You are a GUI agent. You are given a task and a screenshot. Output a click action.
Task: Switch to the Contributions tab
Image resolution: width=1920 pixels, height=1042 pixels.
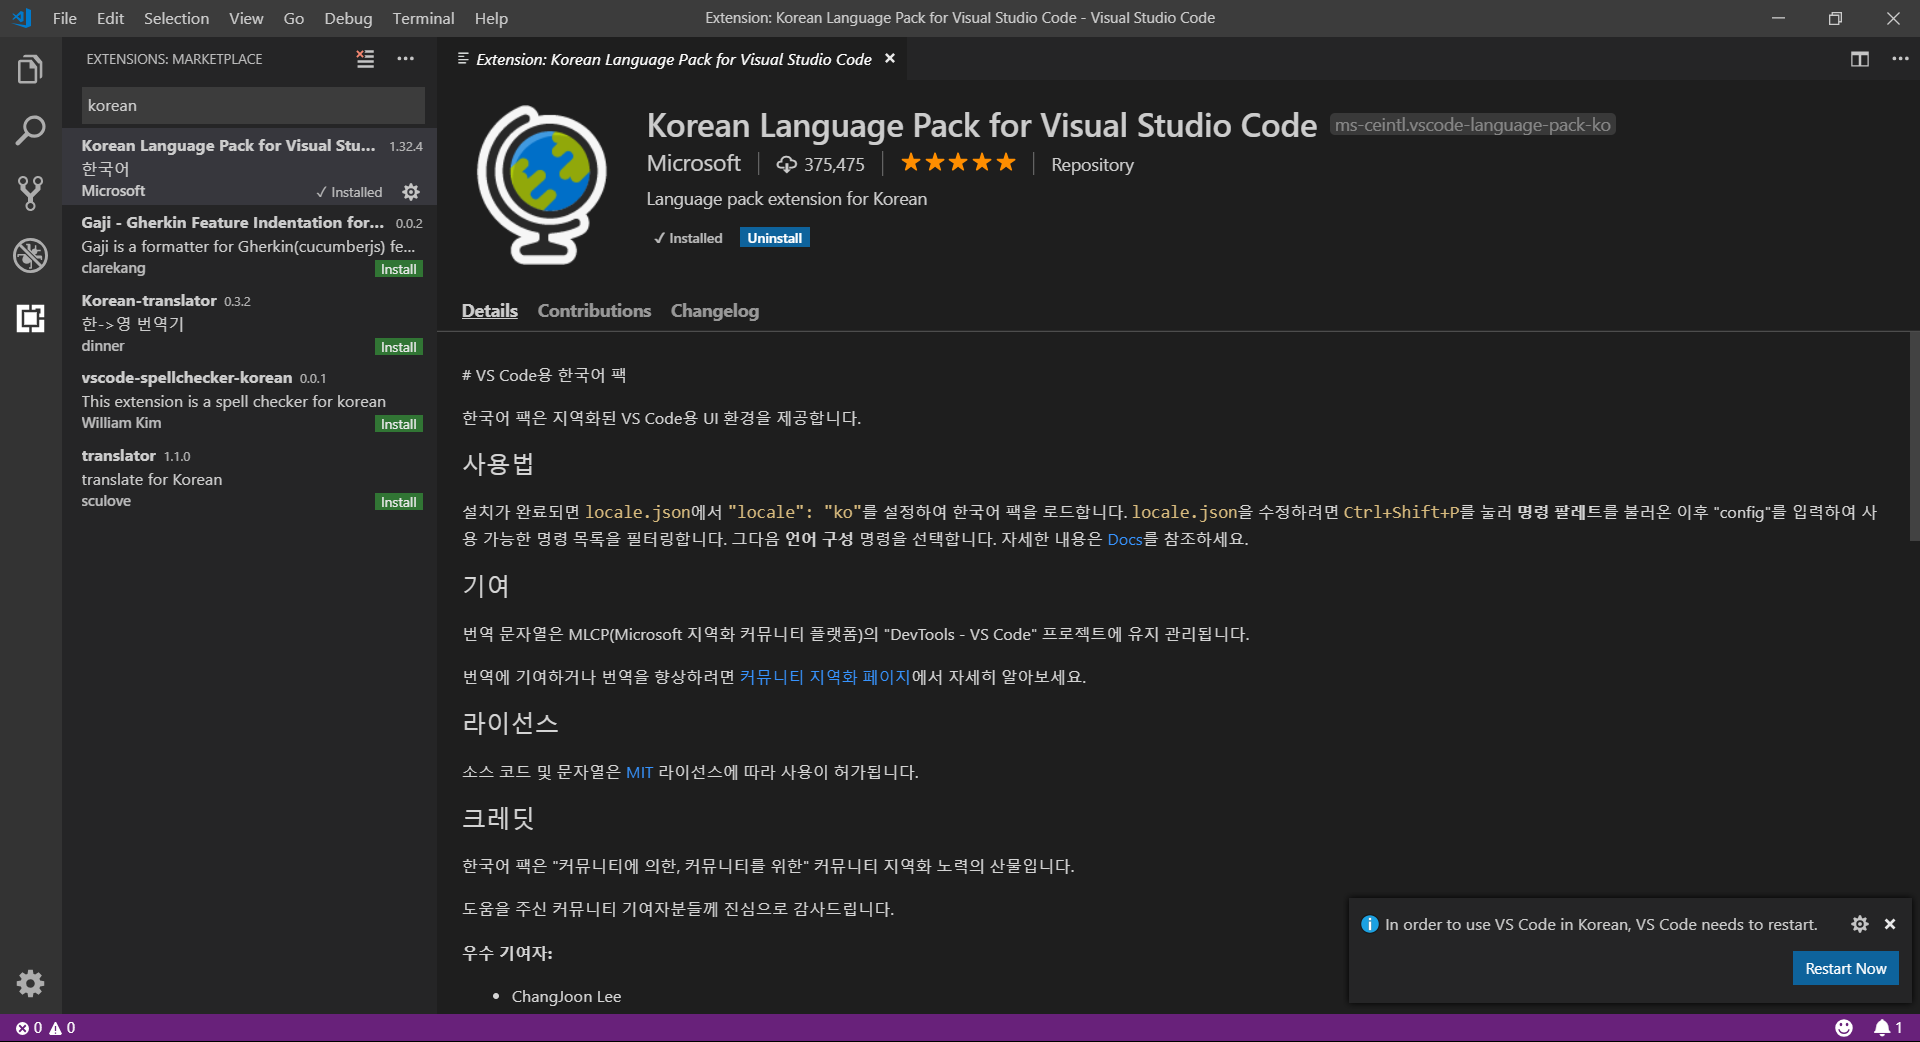pos(594,311)
